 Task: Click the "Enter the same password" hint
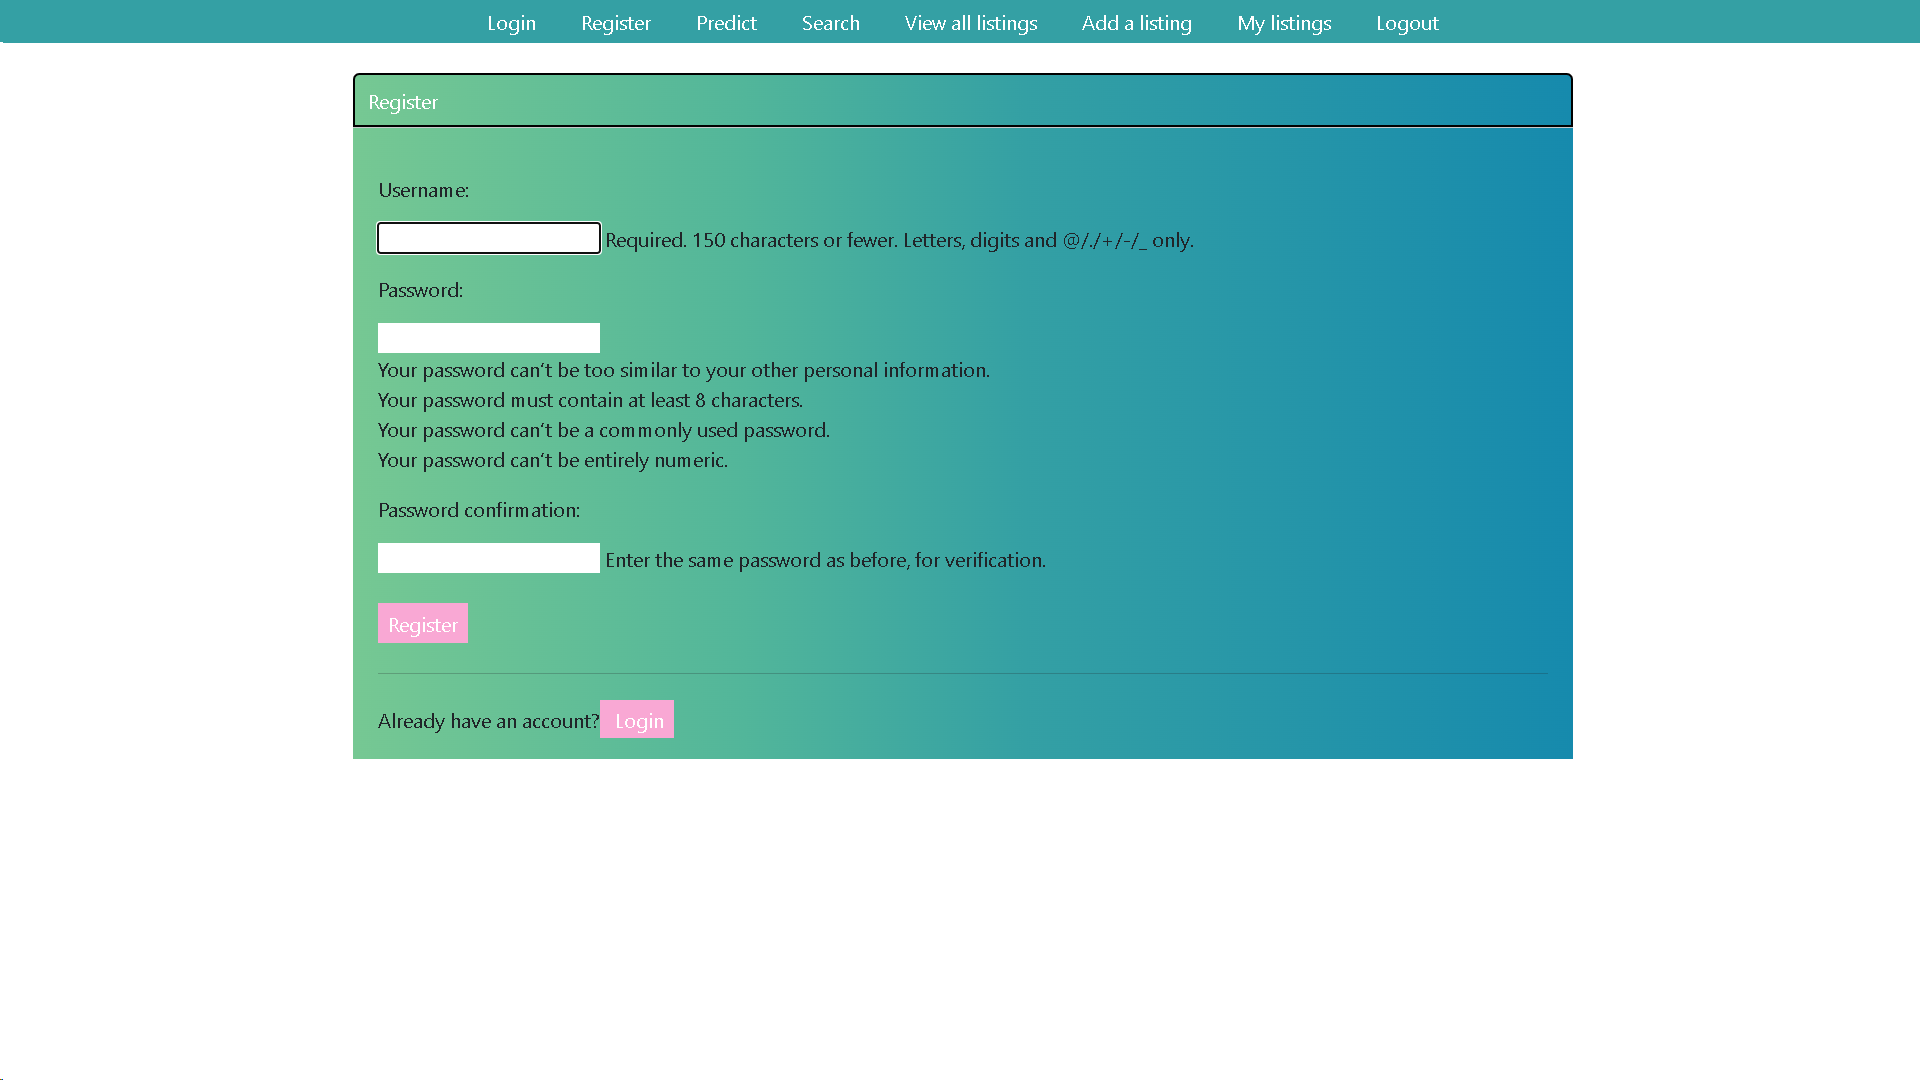825,560
